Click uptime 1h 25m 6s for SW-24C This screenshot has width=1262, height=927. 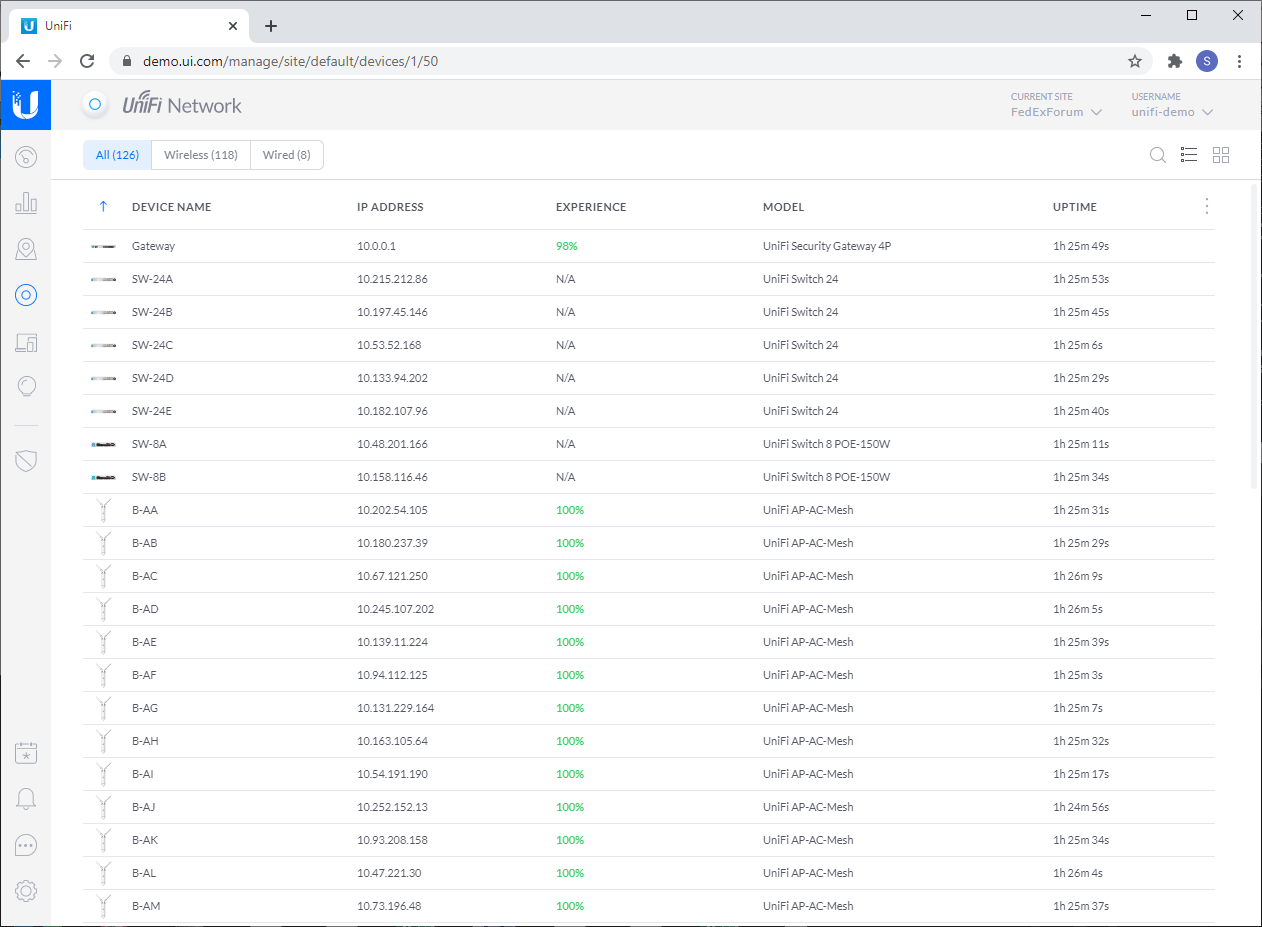click(1078, 345)
